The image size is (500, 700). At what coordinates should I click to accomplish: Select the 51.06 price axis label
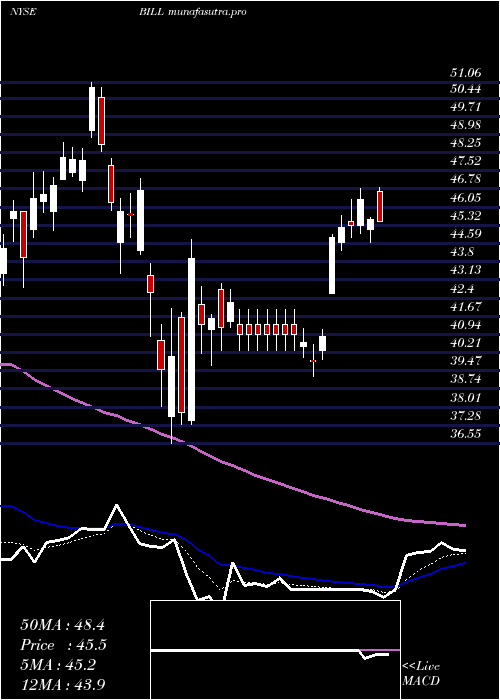click(466, 71)
